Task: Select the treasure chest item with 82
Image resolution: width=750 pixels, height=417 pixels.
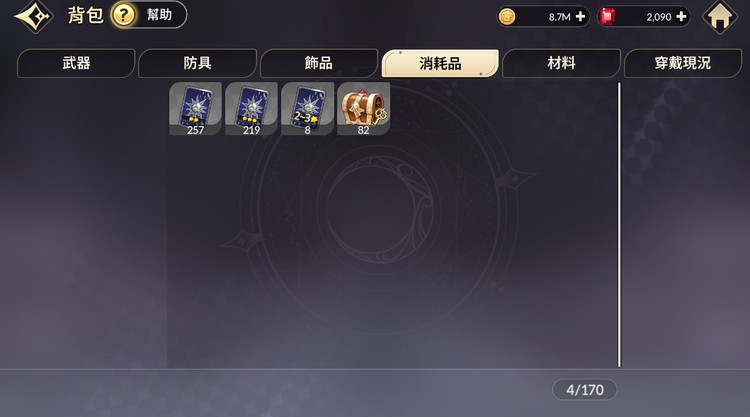Action: point(364,109)
